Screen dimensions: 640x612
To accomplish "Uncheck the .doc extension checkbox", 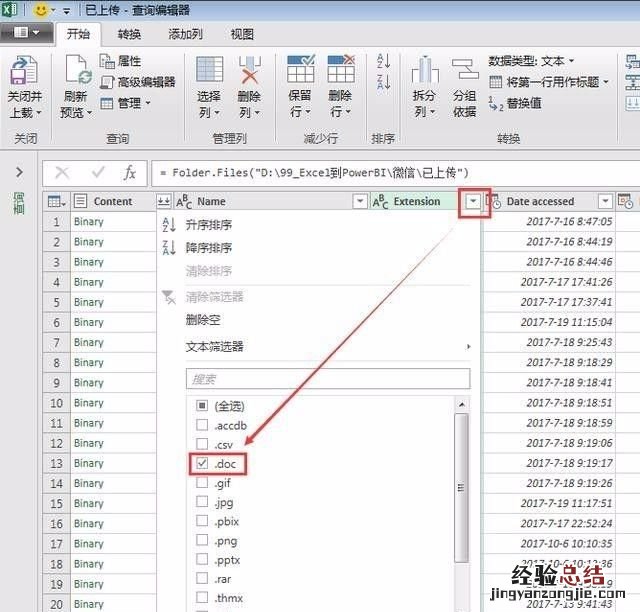I will click(202, 463).
